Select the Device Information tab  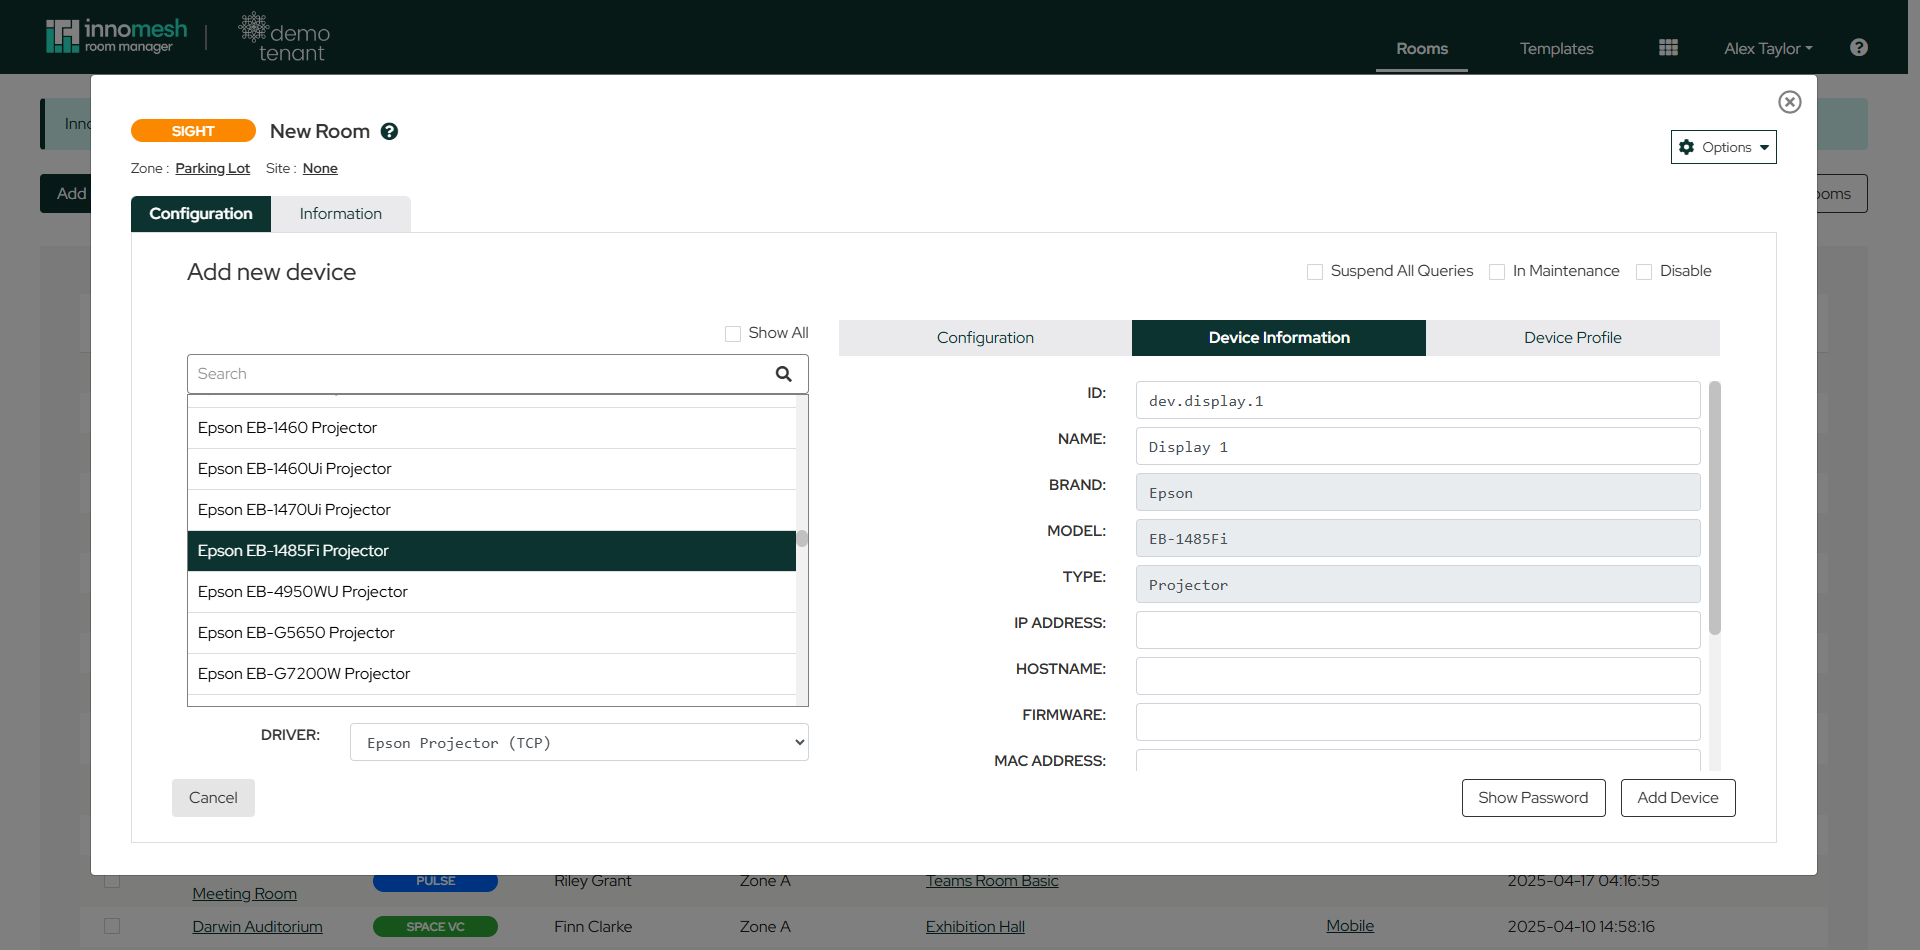[x=1279, y=338]
